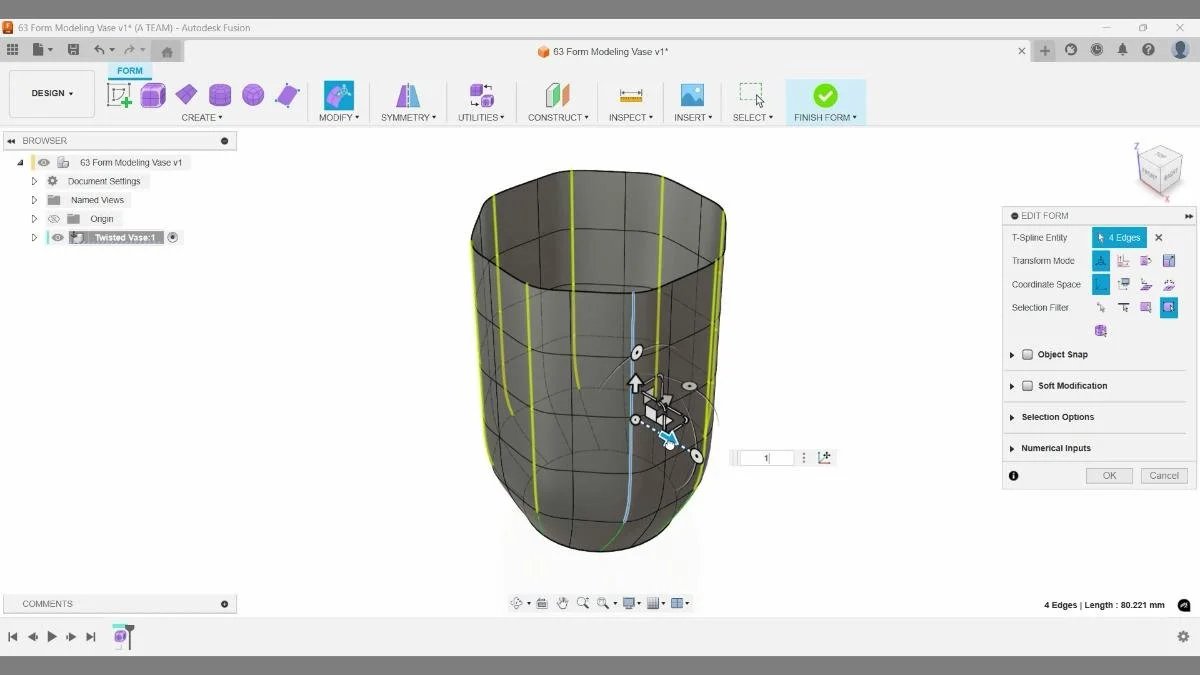Enable Soft Modification checkbox
This screenshot has height=675, width=1200.
pyautogui.click(x=1028, y=385)
